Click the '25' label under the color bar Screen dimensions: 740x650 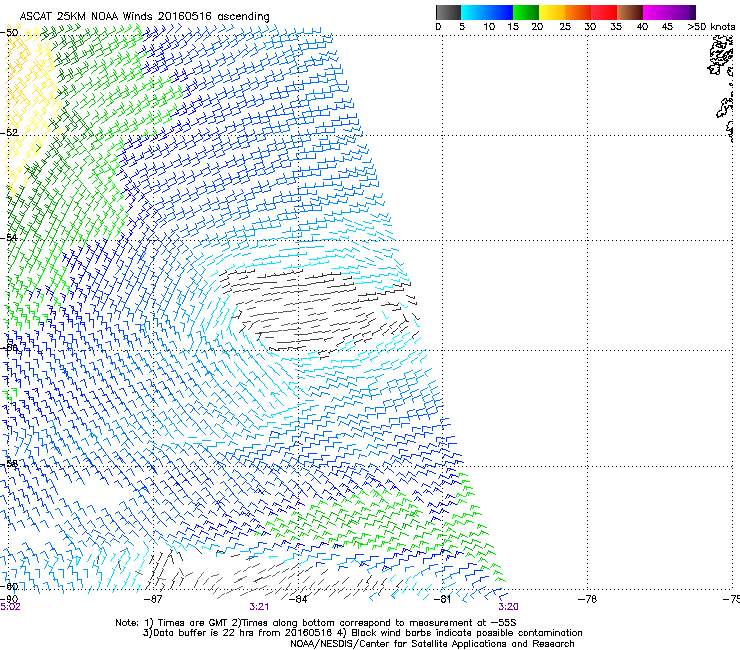coord(565,27)
